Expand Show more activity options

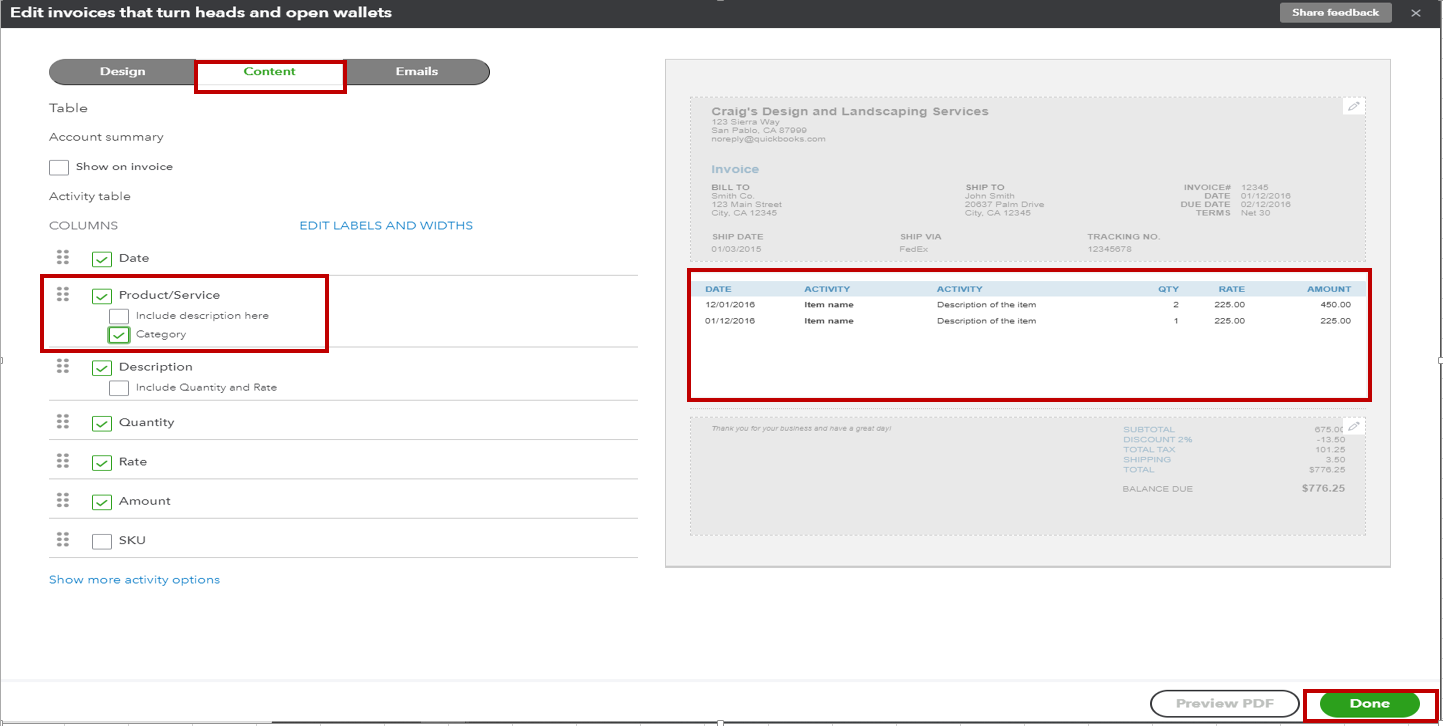tap(134, 578)
